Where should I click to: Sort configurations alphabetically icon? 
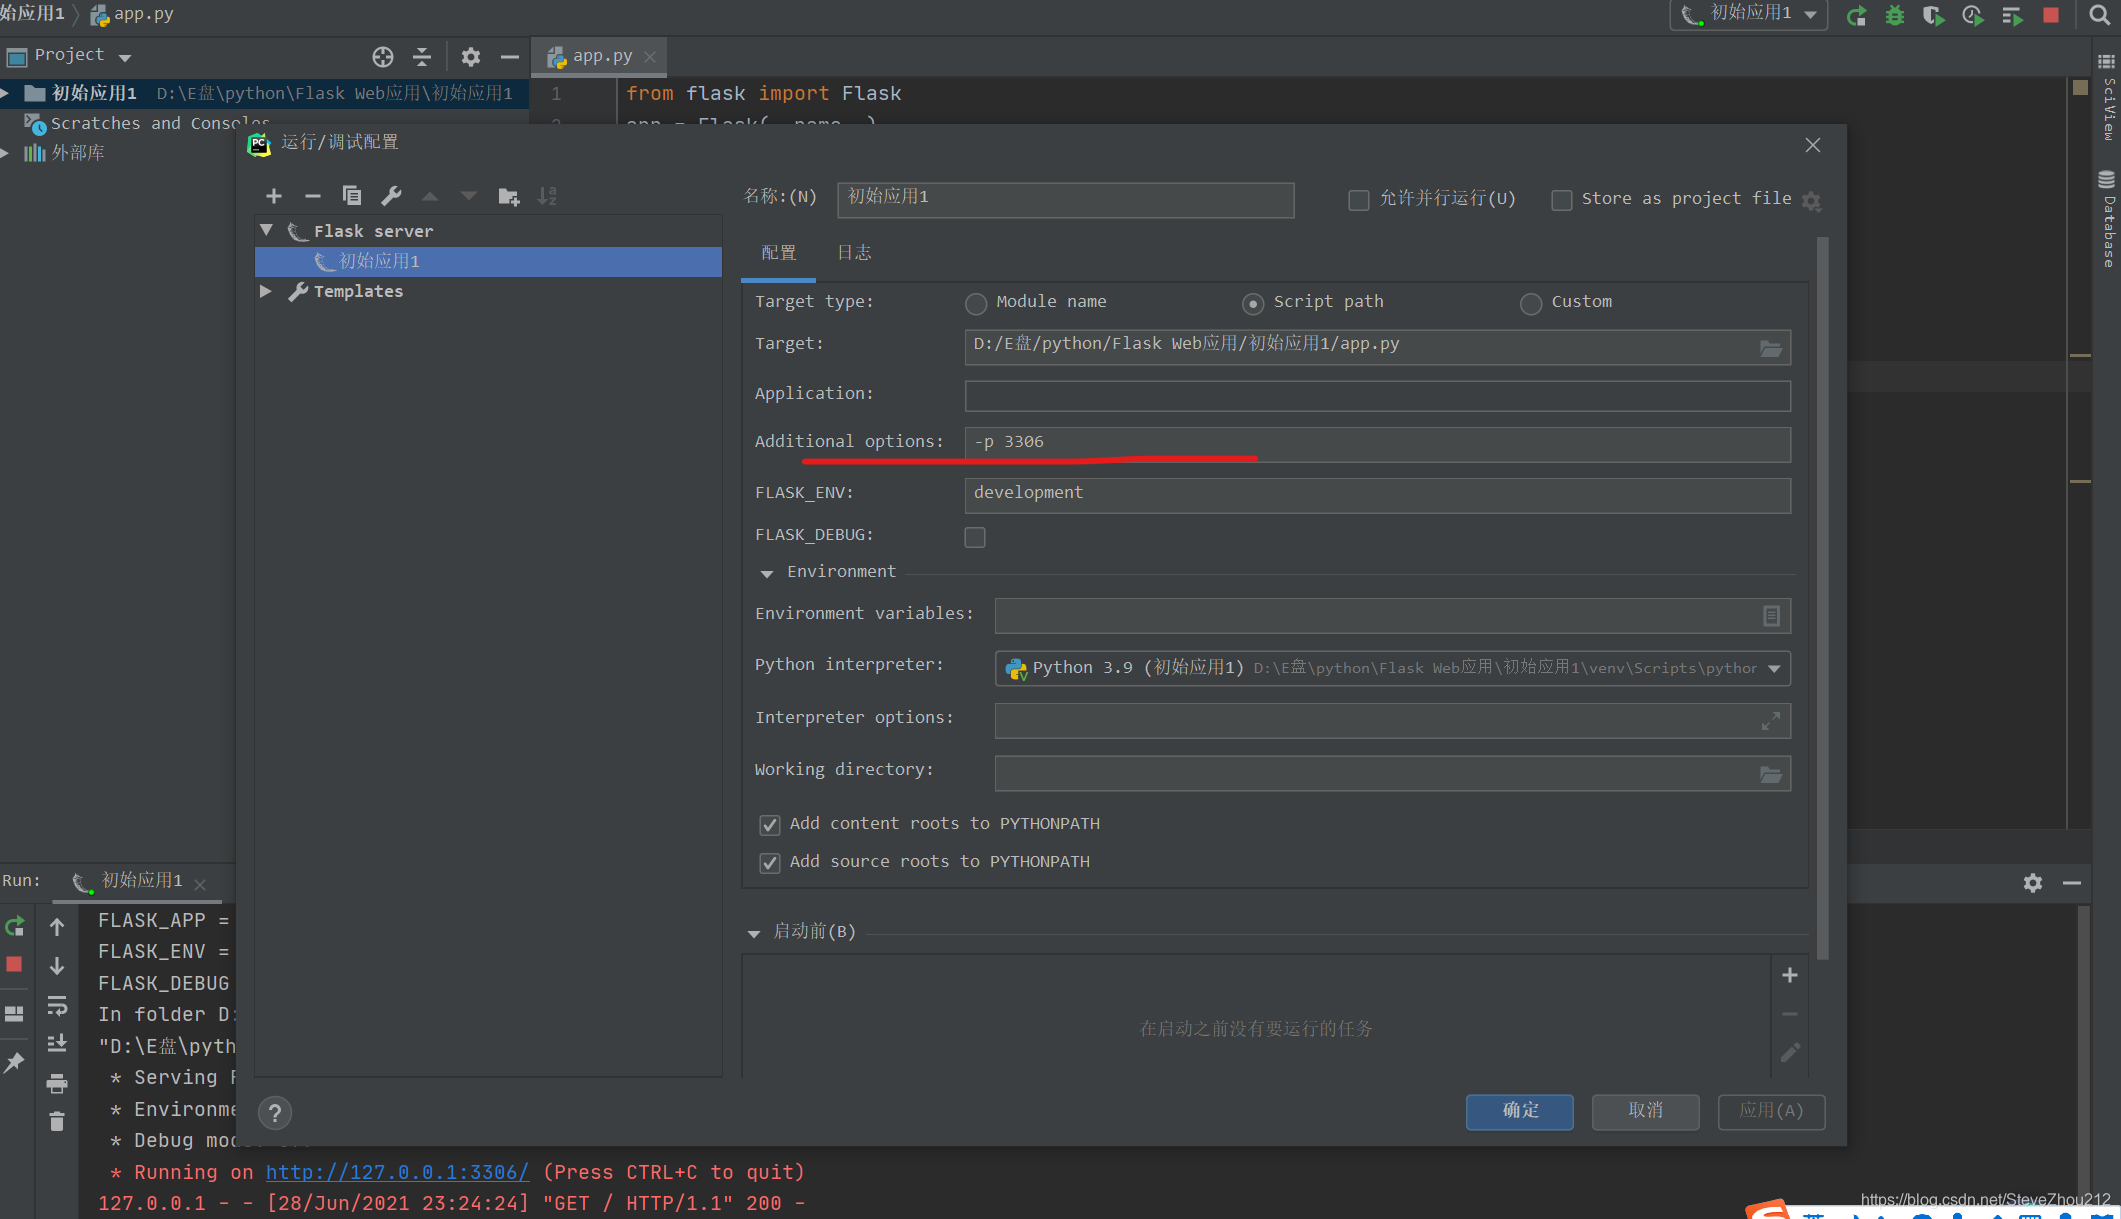(x=547, y=196)
